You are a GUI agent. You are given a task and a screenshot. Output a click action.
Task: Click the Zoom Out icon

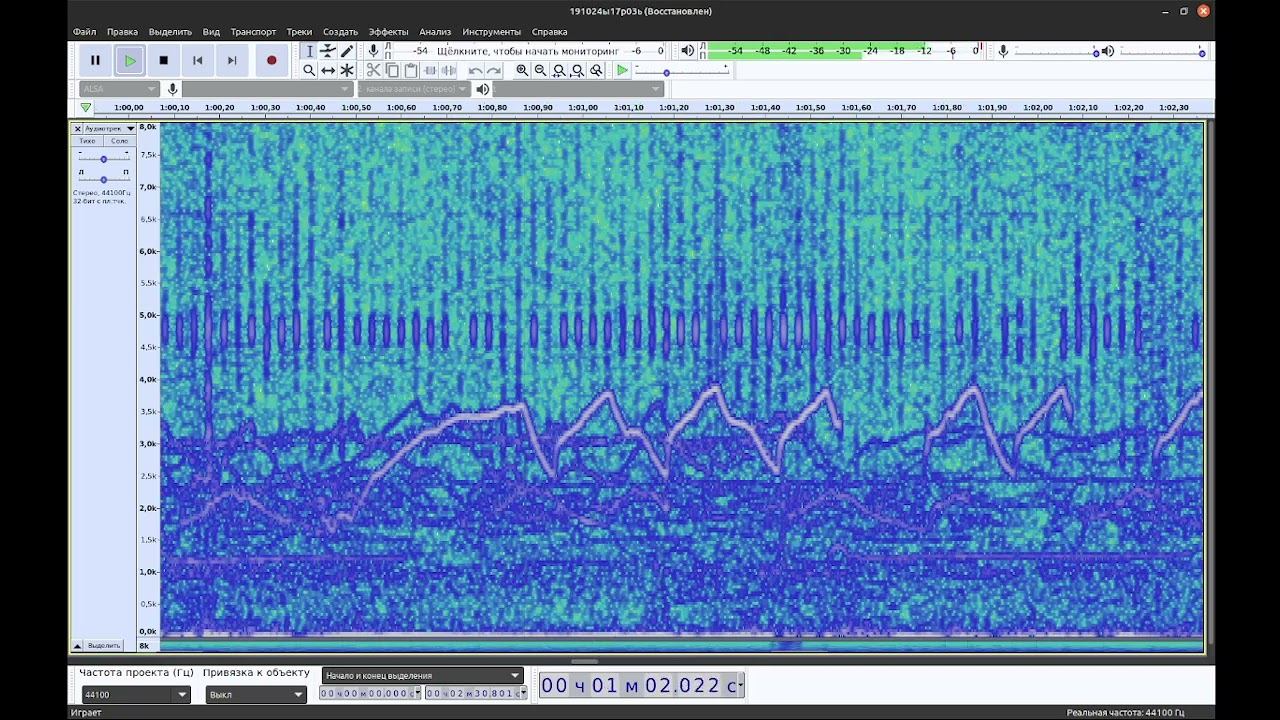(541, 70)
